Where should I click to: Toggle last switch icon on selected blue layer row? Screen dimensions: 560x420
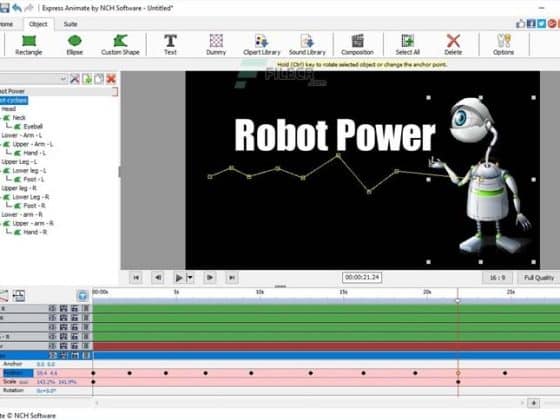pos(86,355)
